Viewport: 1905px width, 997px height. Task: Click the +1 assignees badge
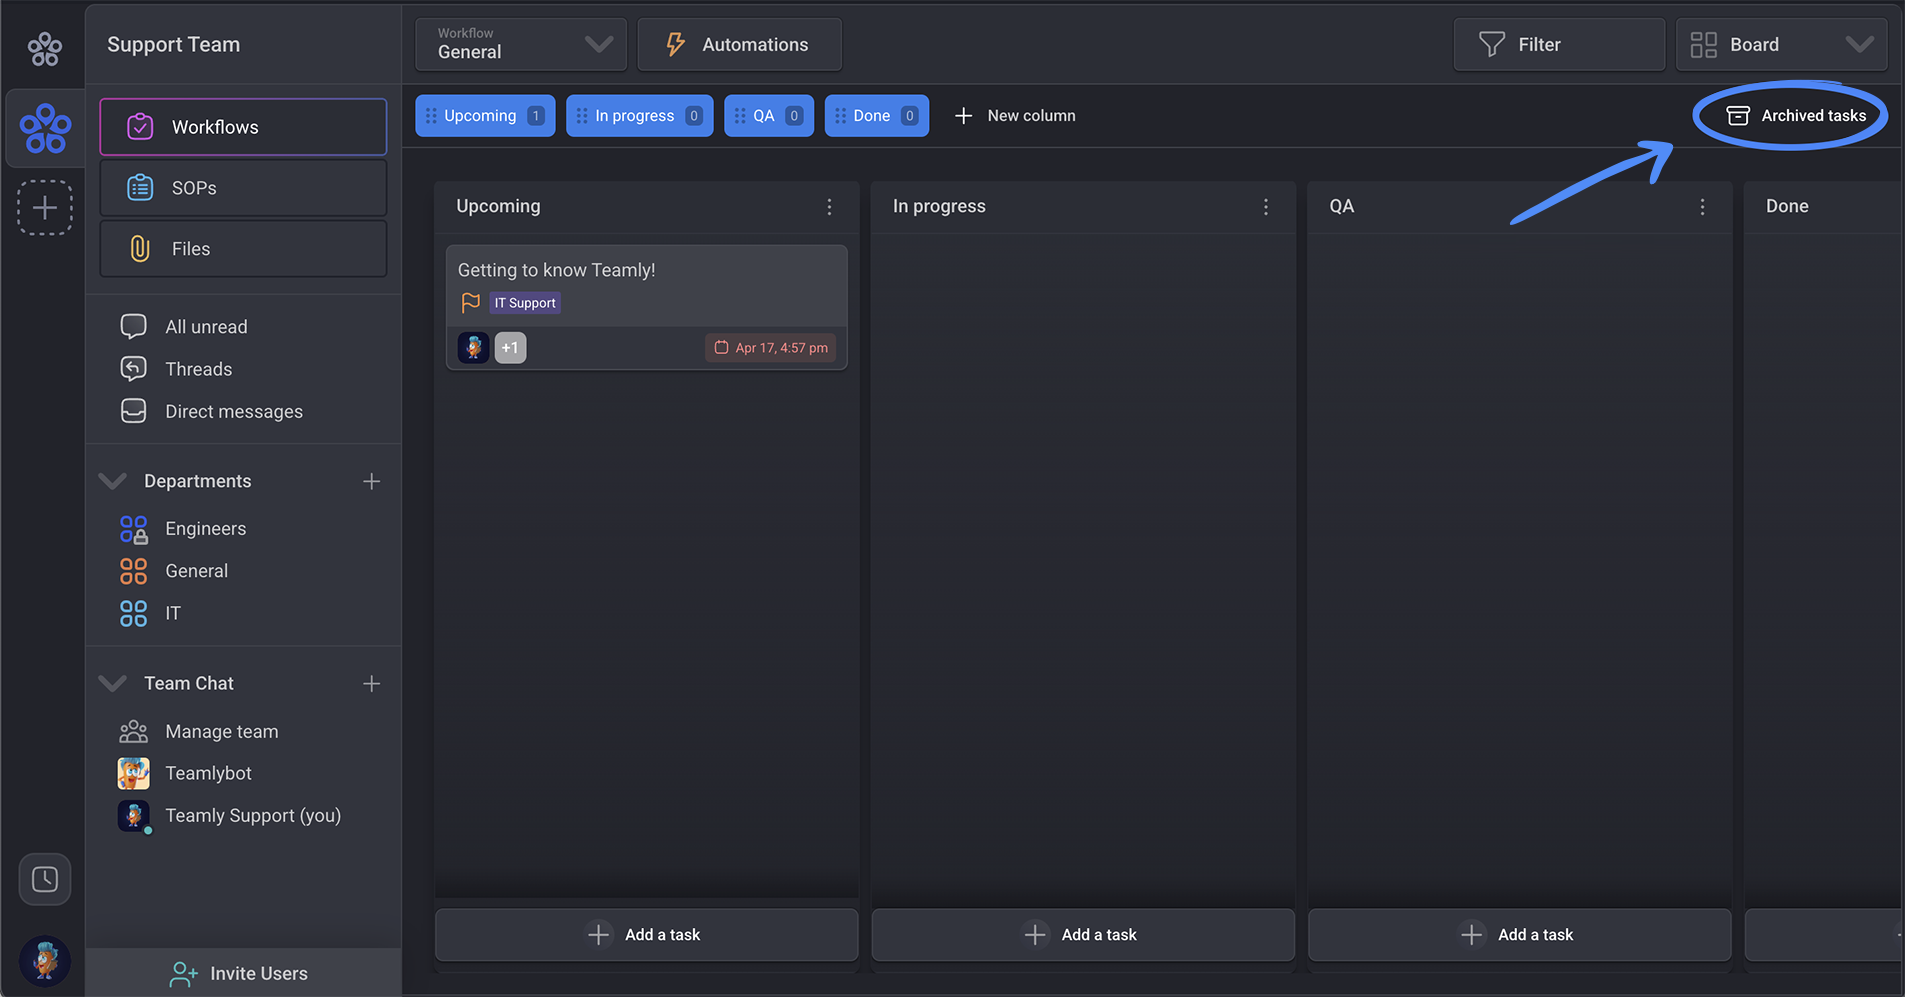pos(511,347)
